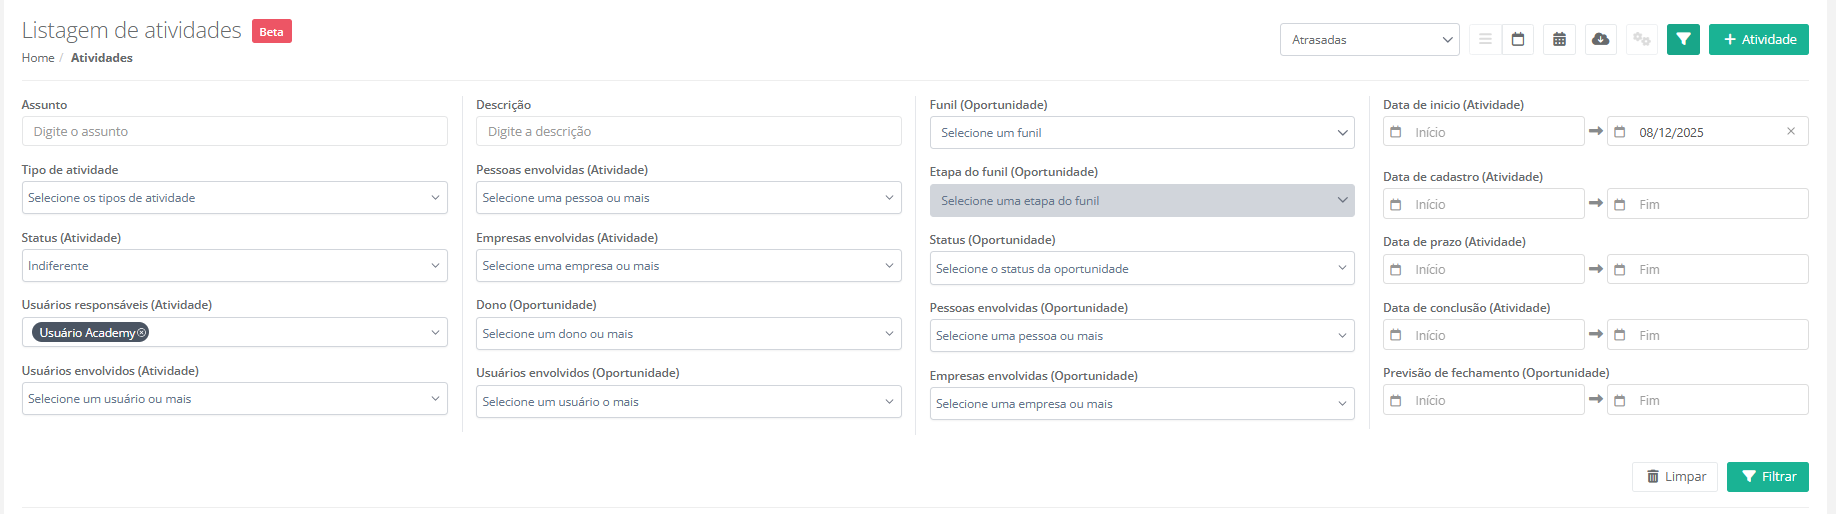Add a new Atividade

pos(1758,40)
